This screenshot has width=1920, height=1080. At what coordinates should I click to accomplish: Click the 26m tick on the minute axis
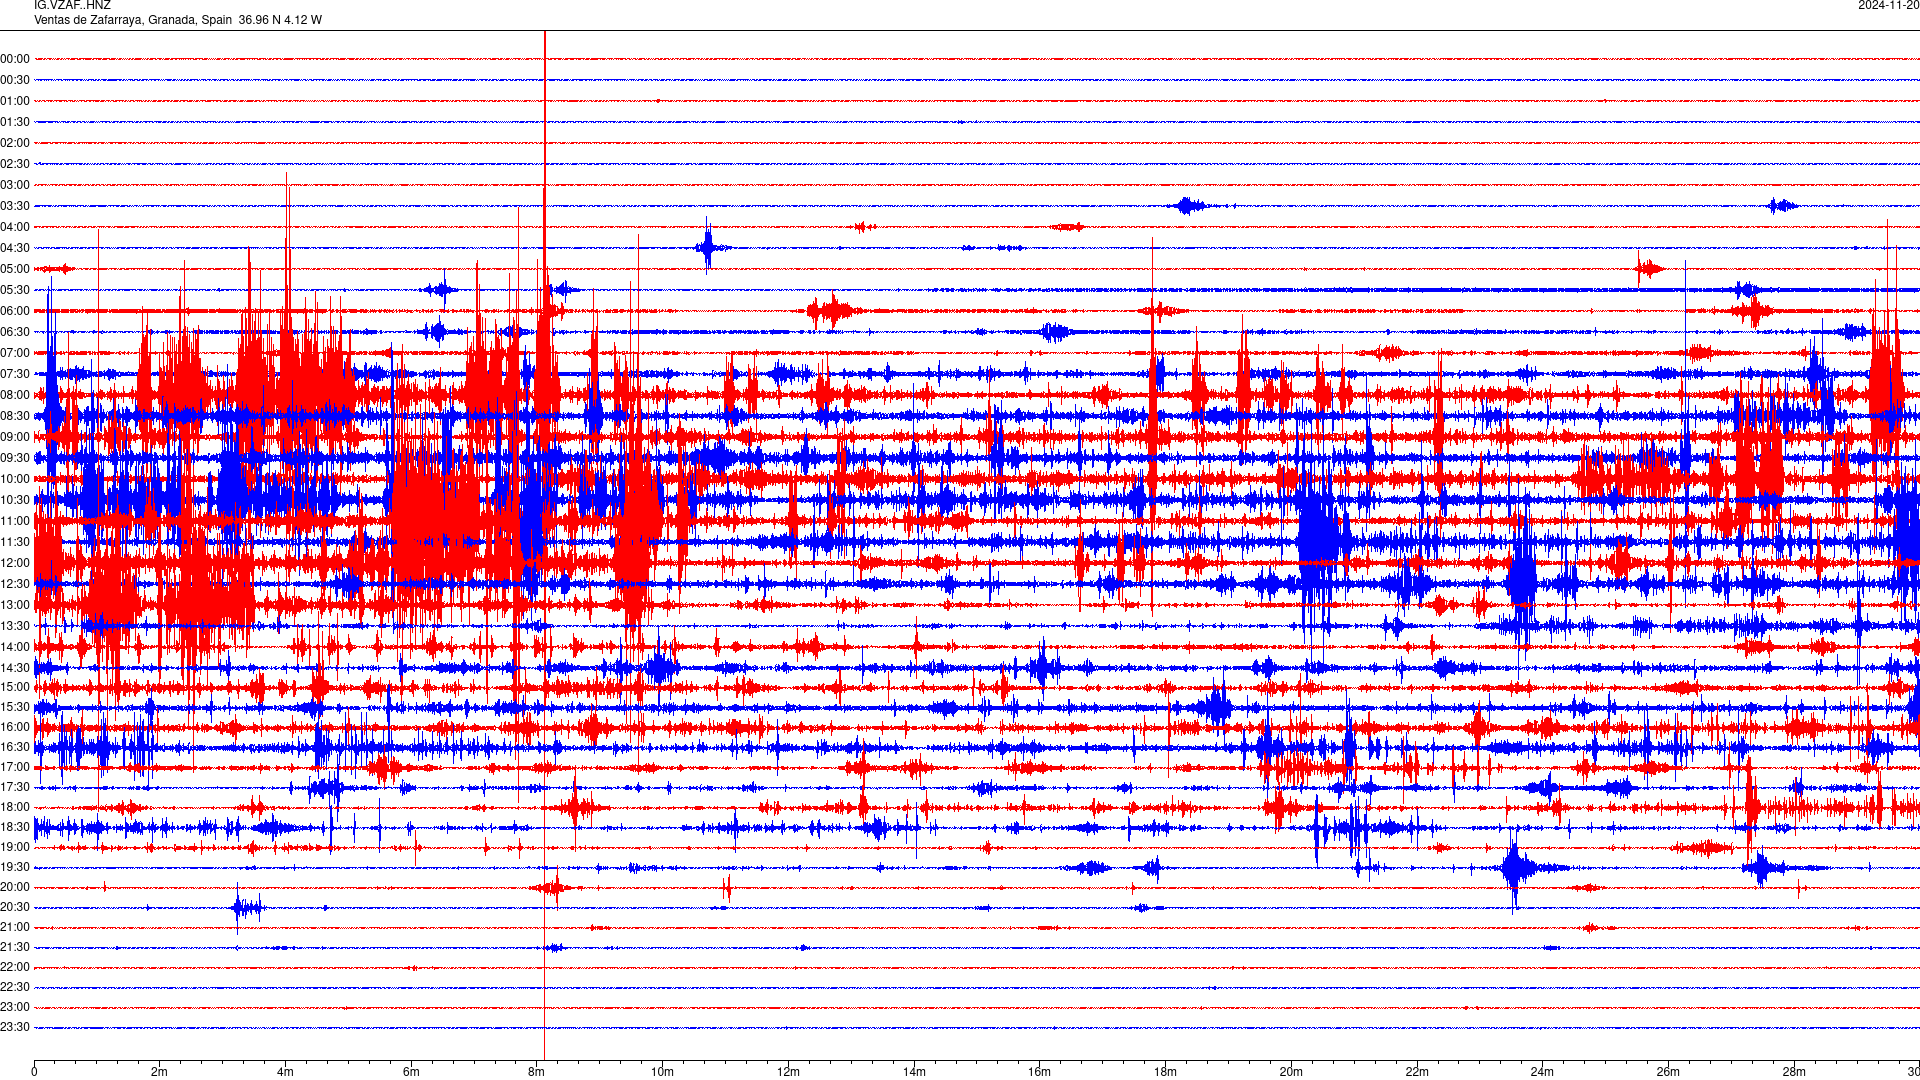1668,1072
